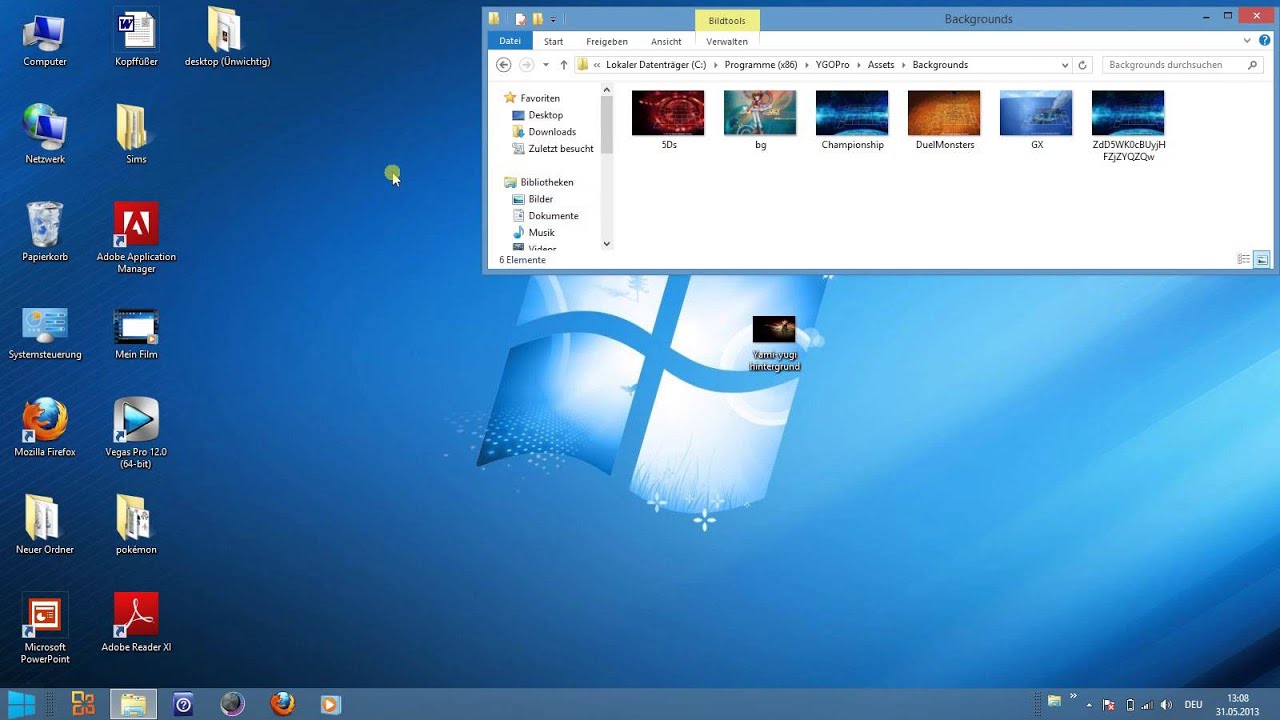Open the Ansicht ribbon tab
This screenshot has width=1280, height=720.
coord(666,41)
